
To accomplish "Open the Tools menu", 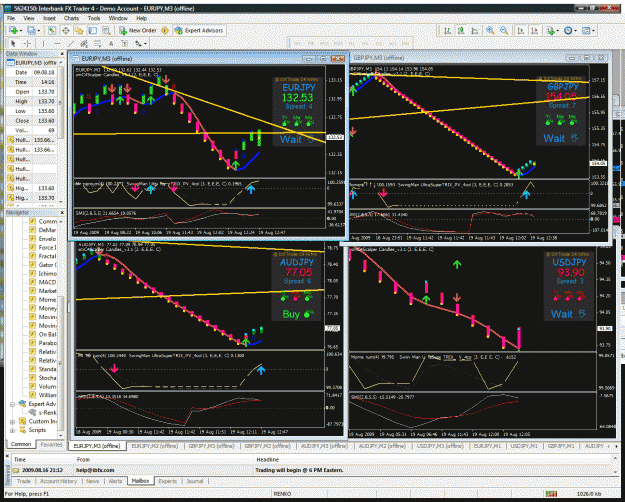I will [94, 18].
